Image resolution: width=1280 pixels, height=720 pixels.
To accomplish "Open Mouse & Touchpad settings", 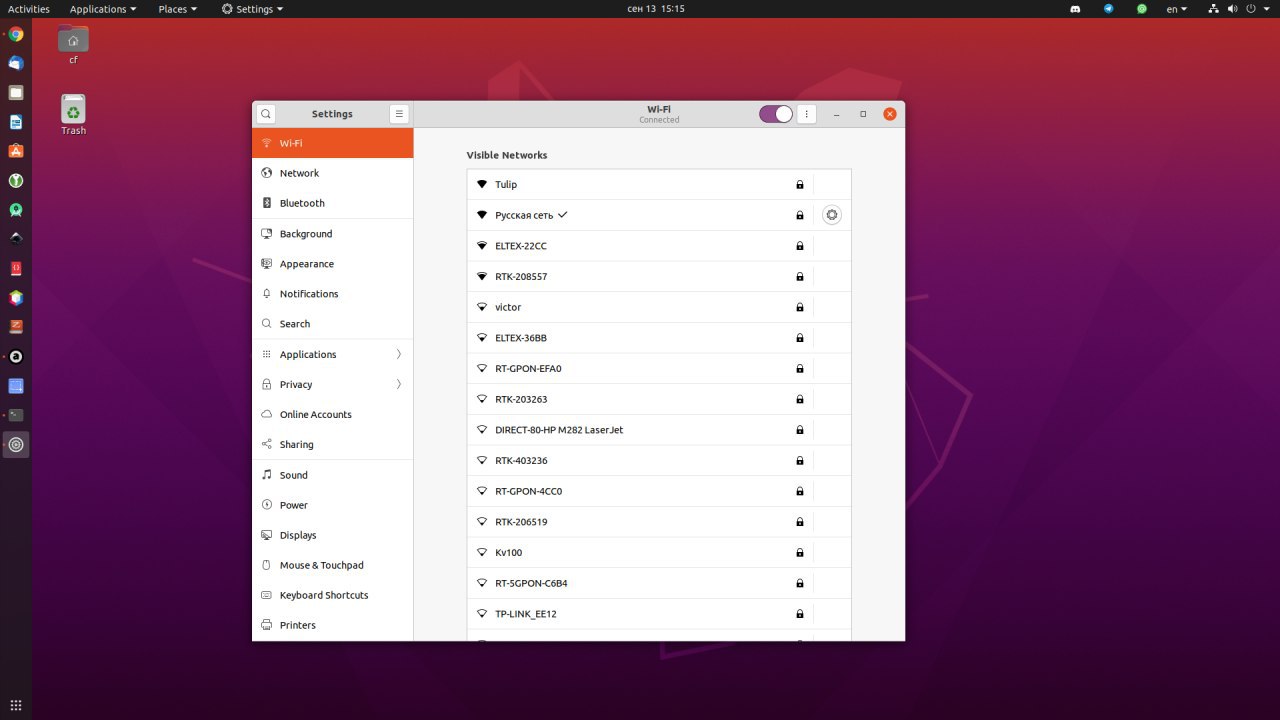I will tap(332, 565).
